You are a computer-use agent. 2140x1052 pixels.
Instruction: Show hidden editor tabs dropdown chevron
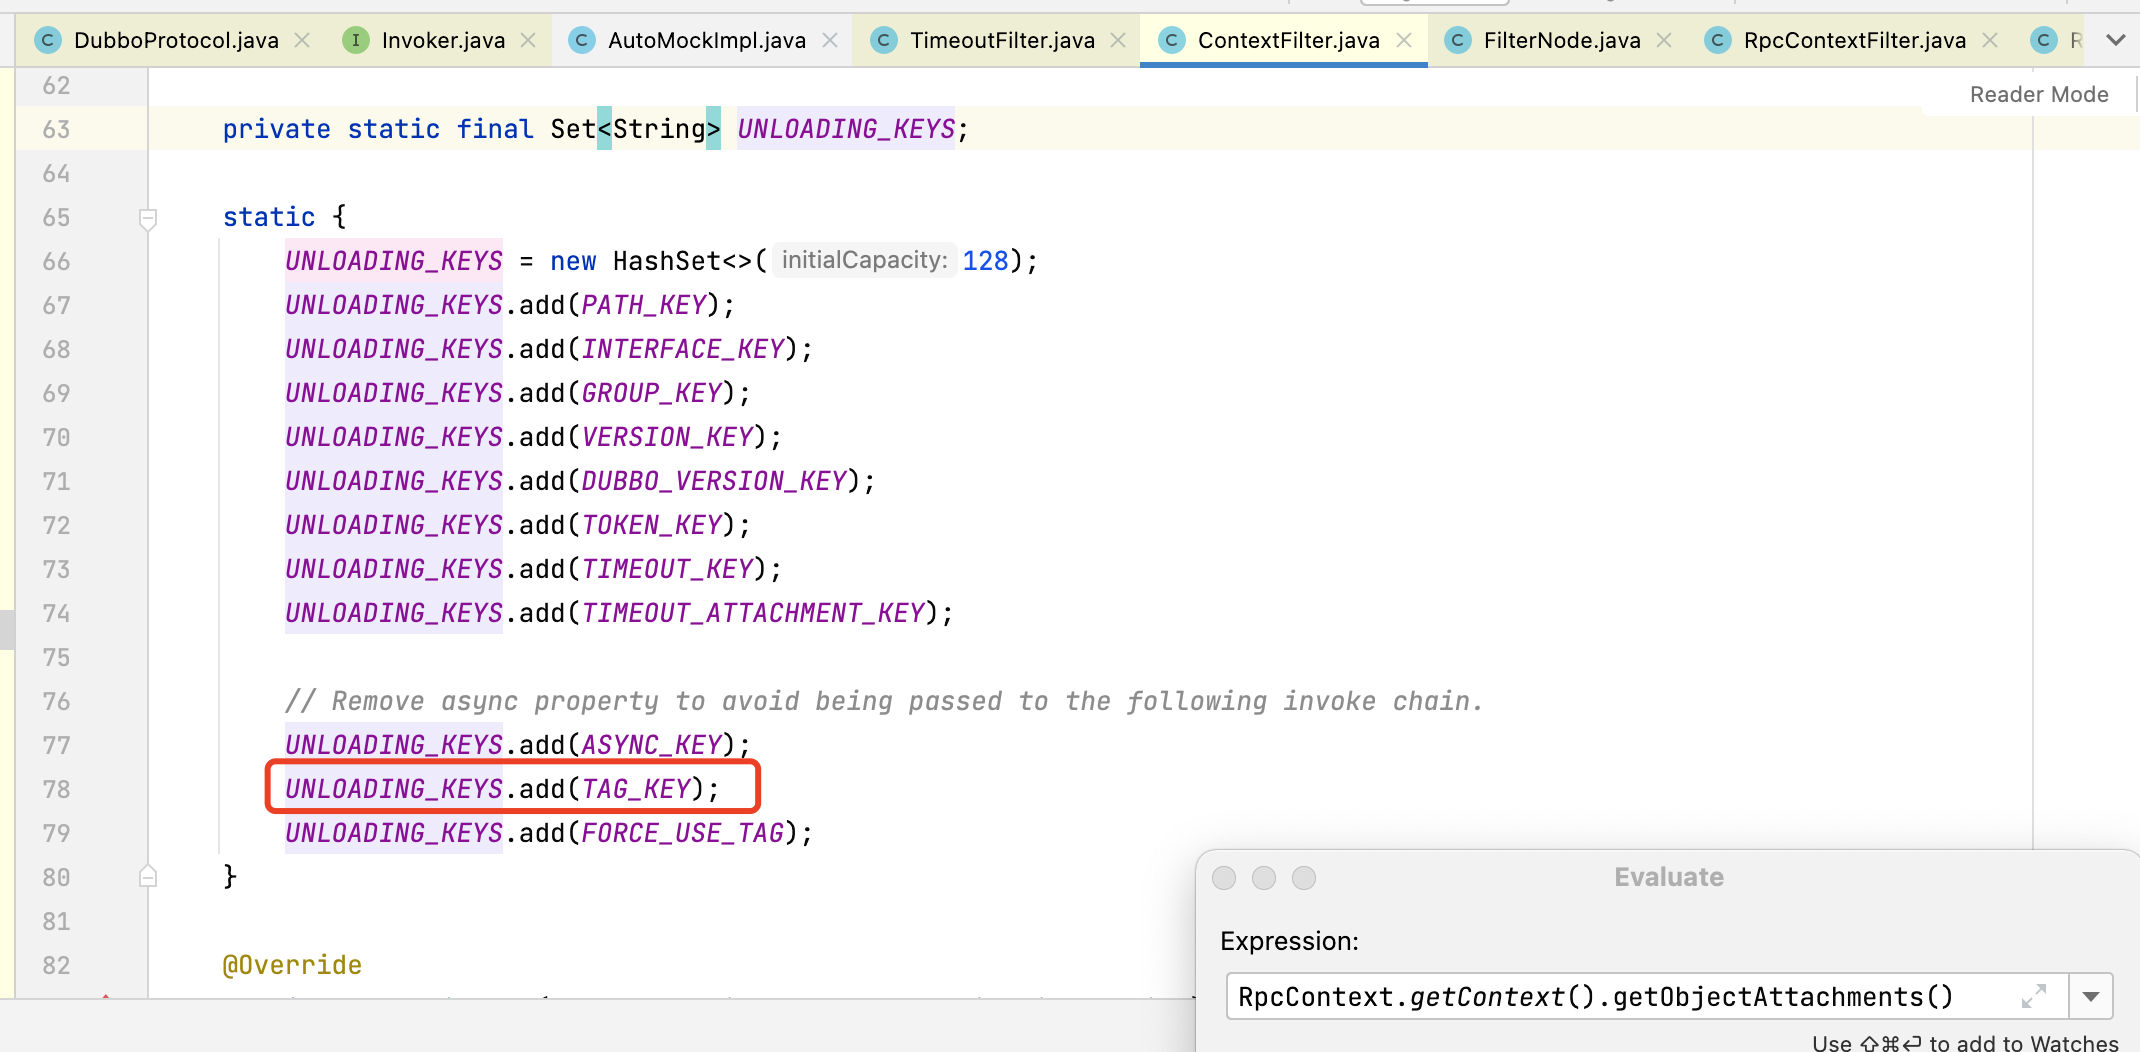tap(2115, 40)
